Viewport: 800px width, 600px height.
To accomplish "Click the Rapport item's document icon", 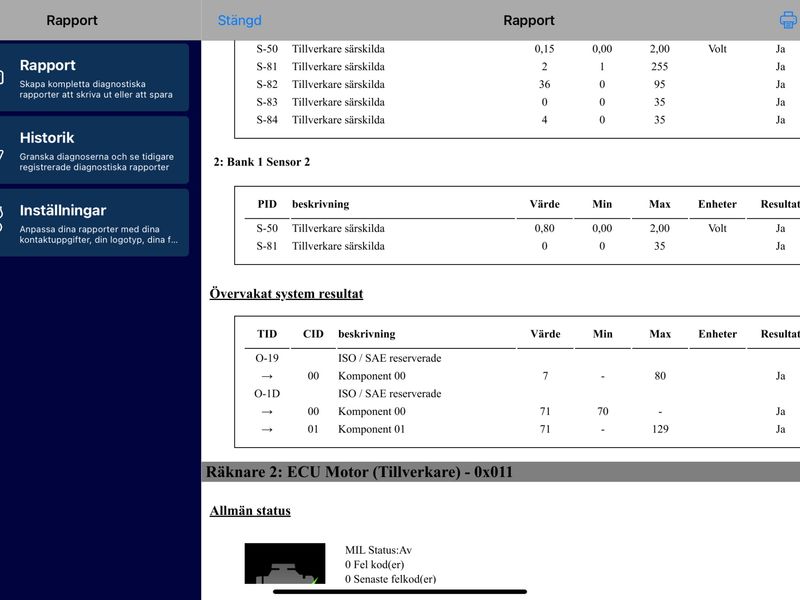I will 2,78.
